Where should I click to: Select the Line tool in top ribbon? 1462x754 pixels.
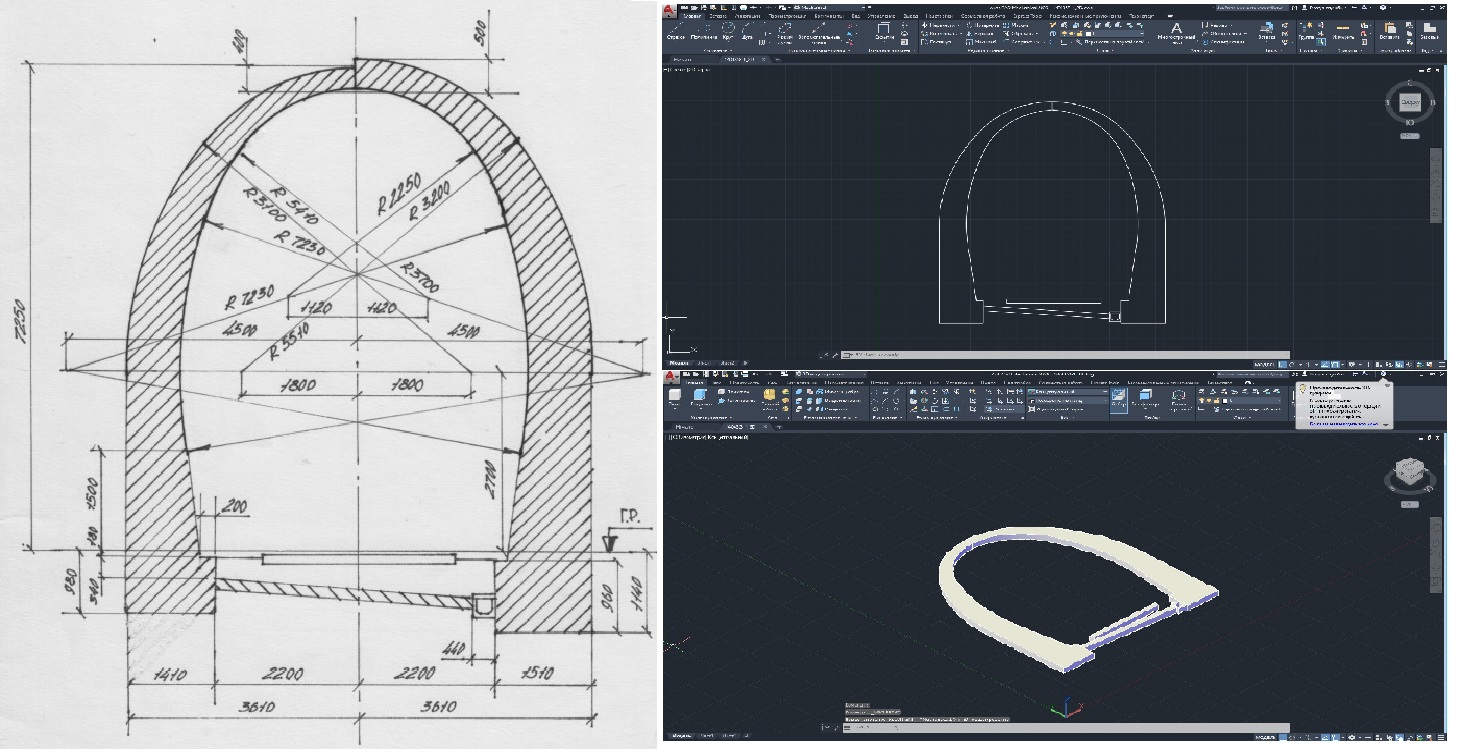[676, 30]
